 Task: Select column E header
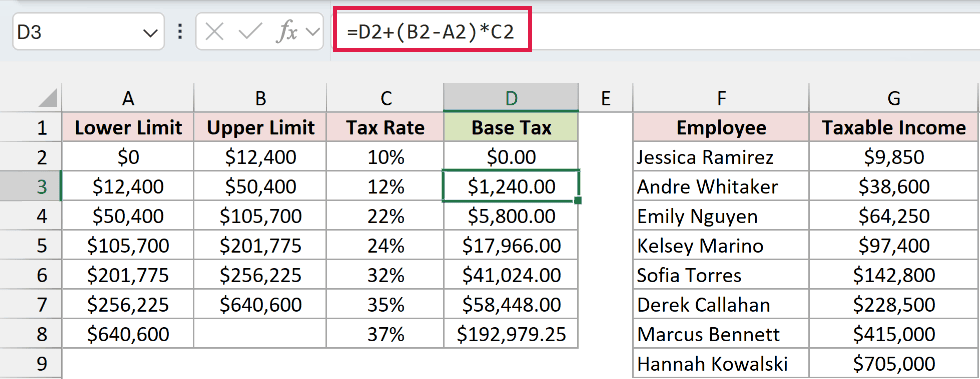pos(605,98)
